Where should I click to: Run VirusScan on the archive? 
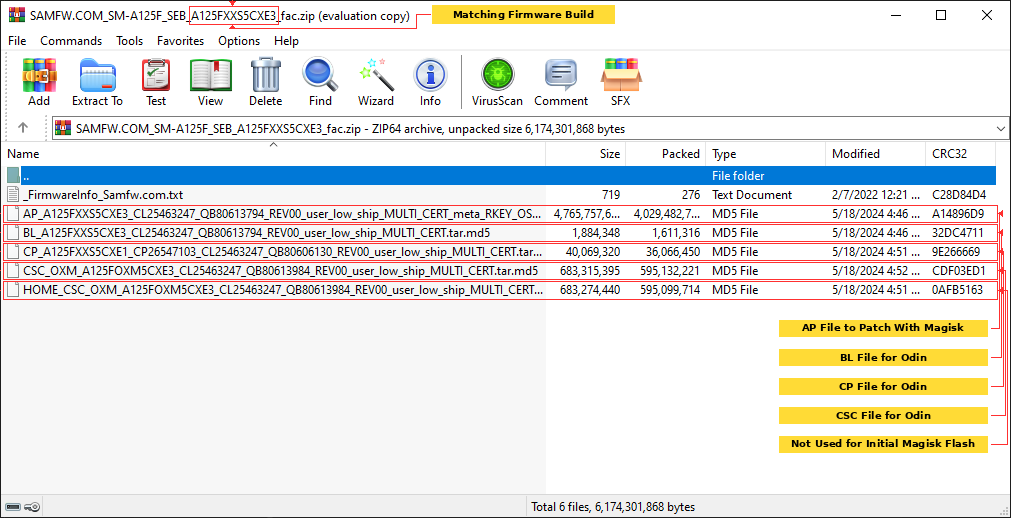pyautogui.click(x=497, y=83)
